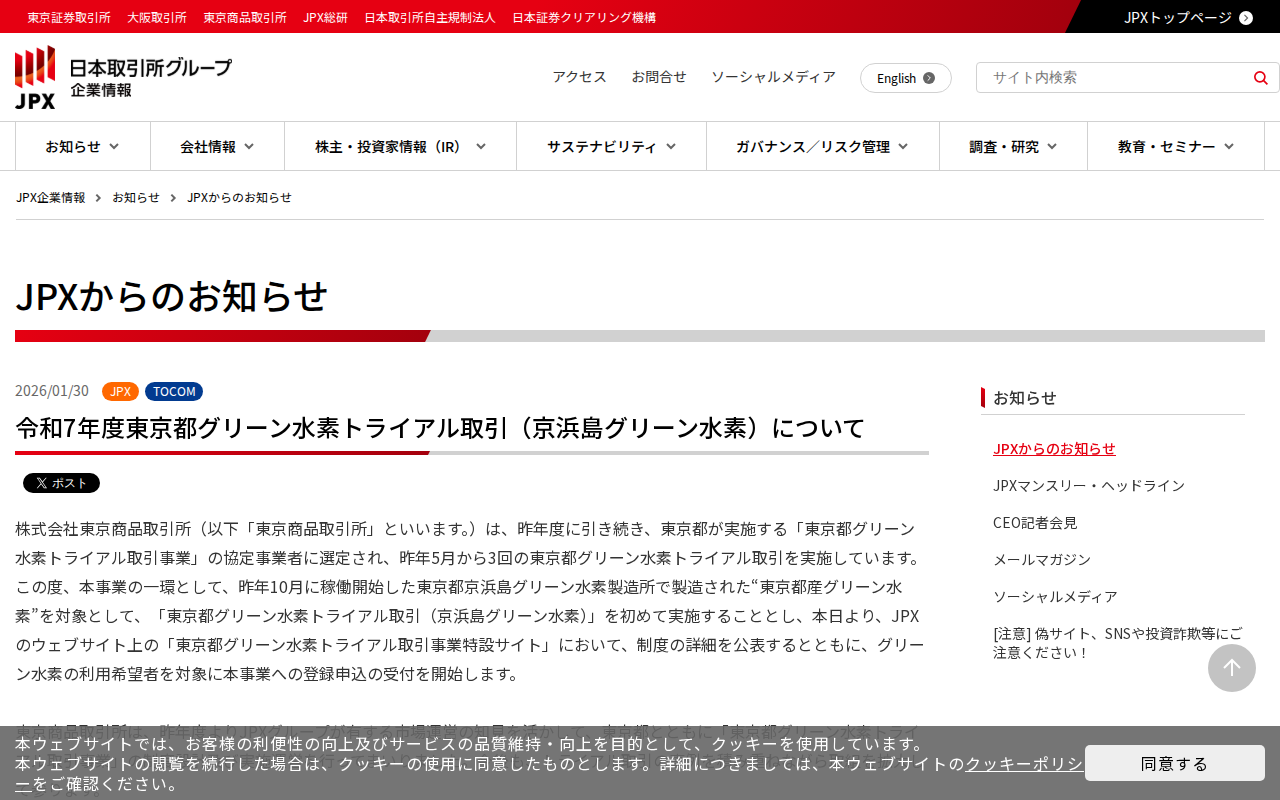Click the お知らせ breadcrumb link
This screenshot has width=1280, height=800.
coord(136,197)
